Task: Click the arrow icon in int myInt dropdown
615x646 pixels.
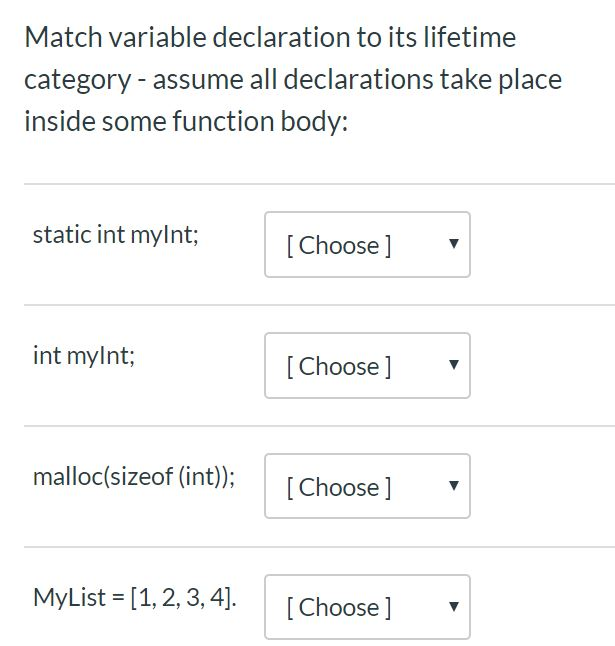Action: coord(454,365)
